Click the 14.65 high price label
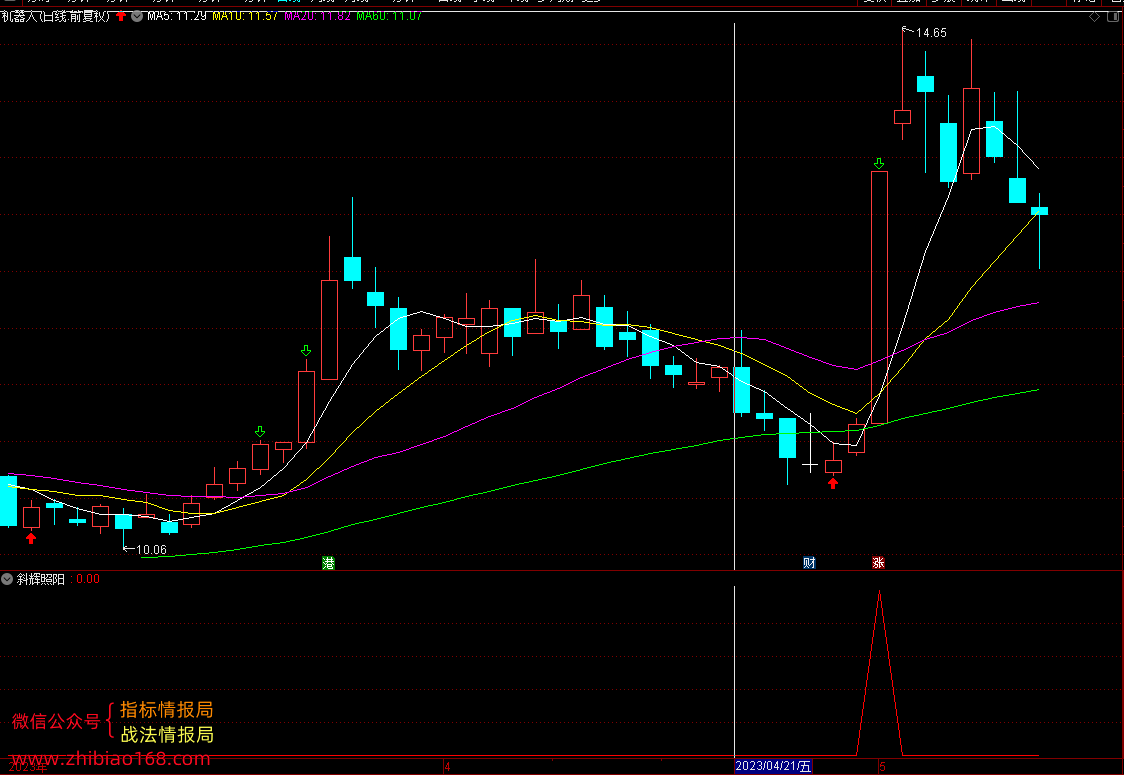Screen dimensions: 1124x775 pos(931,33)
